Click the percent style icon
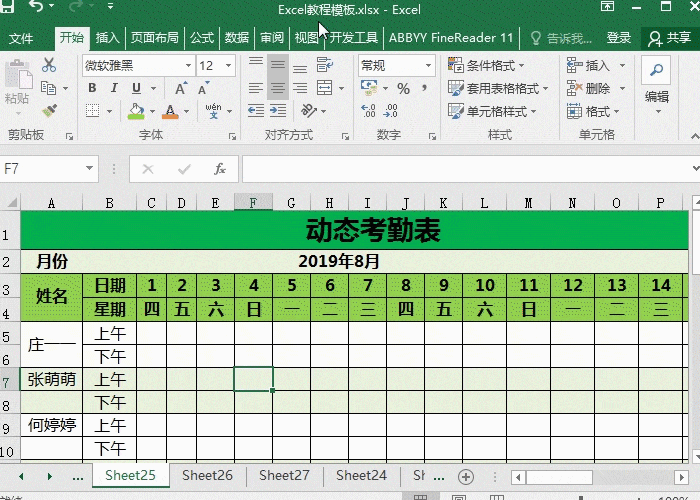This screenshot has width=700, height=500. coord(403,88)
